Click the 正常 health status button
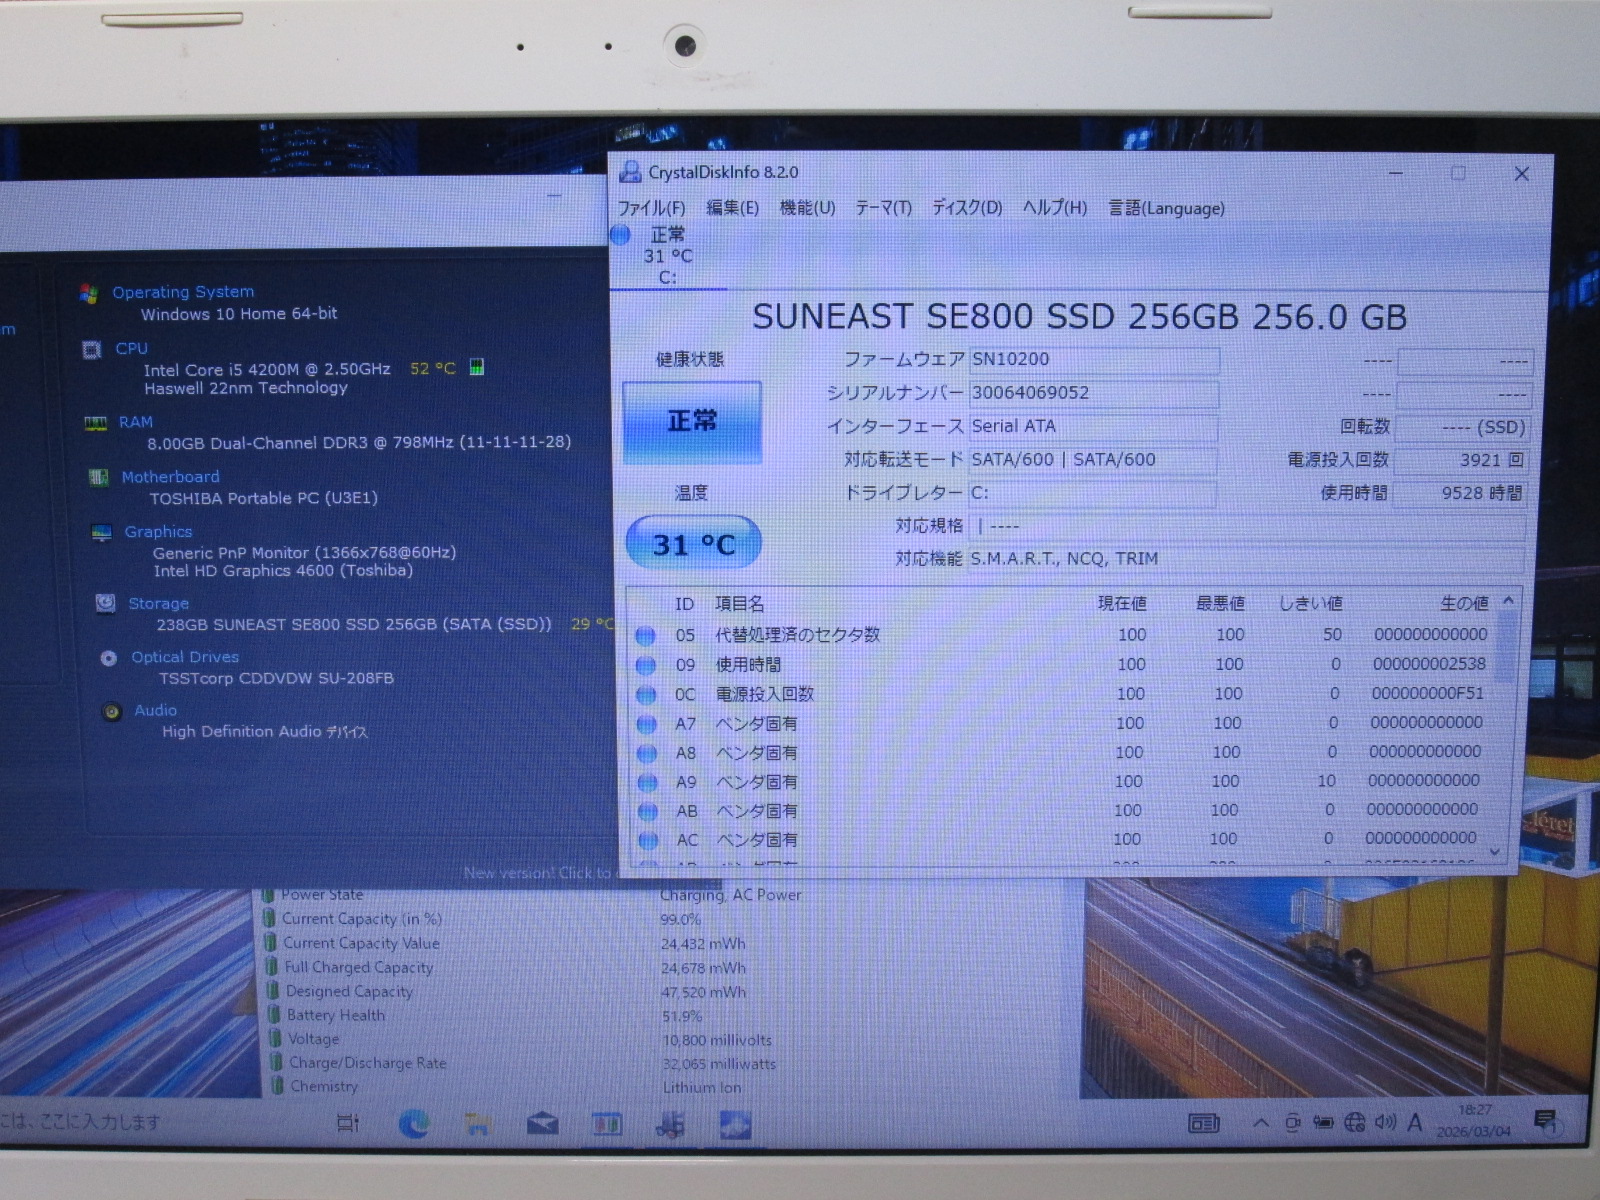The height and width of the screenshot is (1200, 1600). tap(692, 422)
